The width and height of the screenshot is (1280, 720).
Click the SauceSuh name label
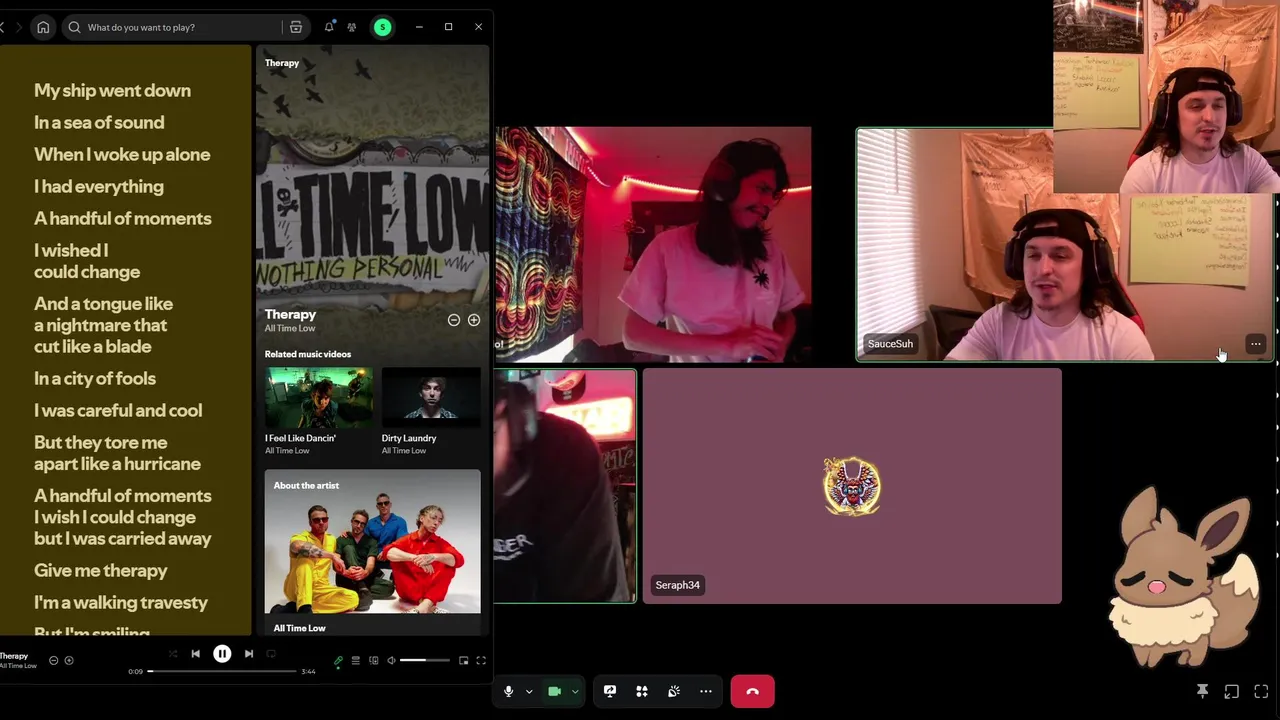pyautogui.click(x=890, y=344)
